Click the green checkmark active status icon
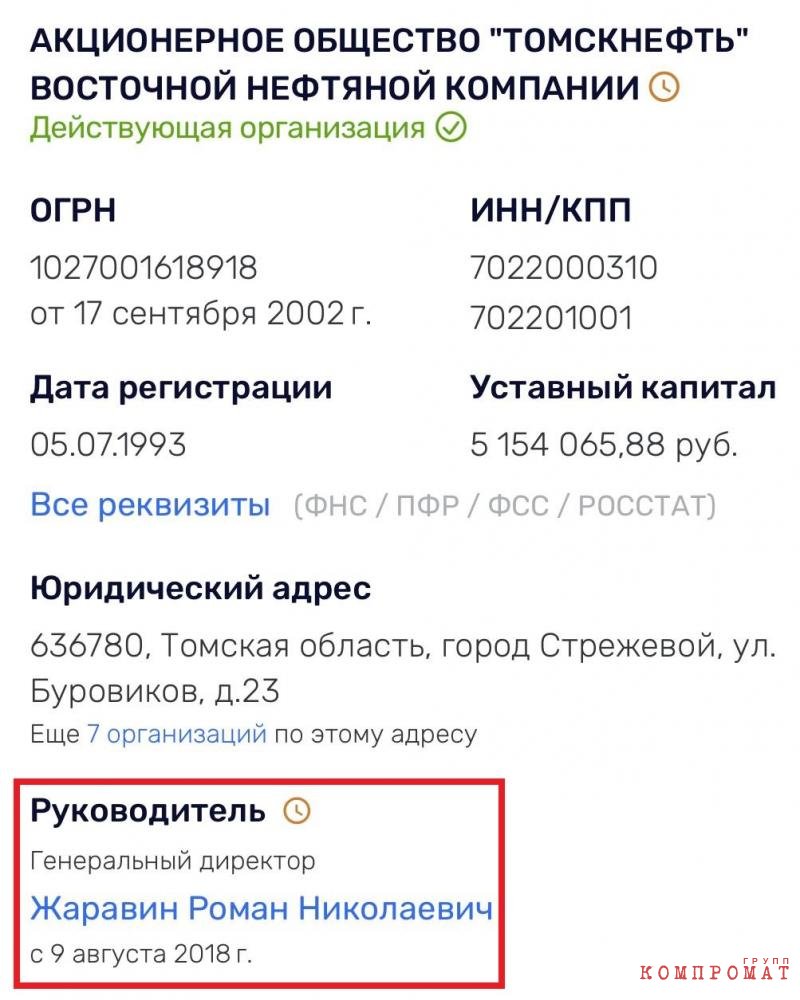 point(451,128)
